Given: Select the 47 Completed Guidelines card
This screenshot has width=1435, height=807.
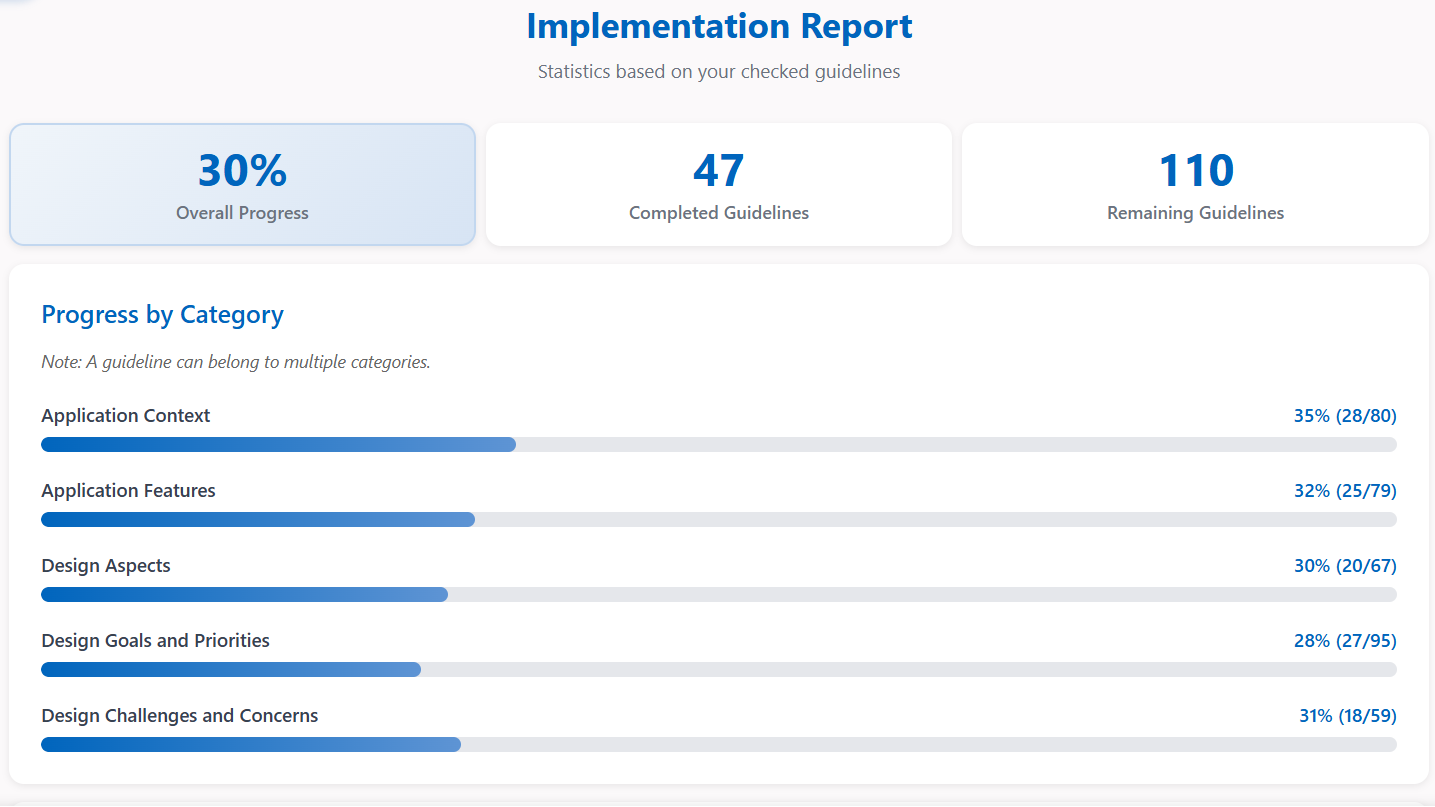Looking at the screenshot, I should [x=719, y=184].
